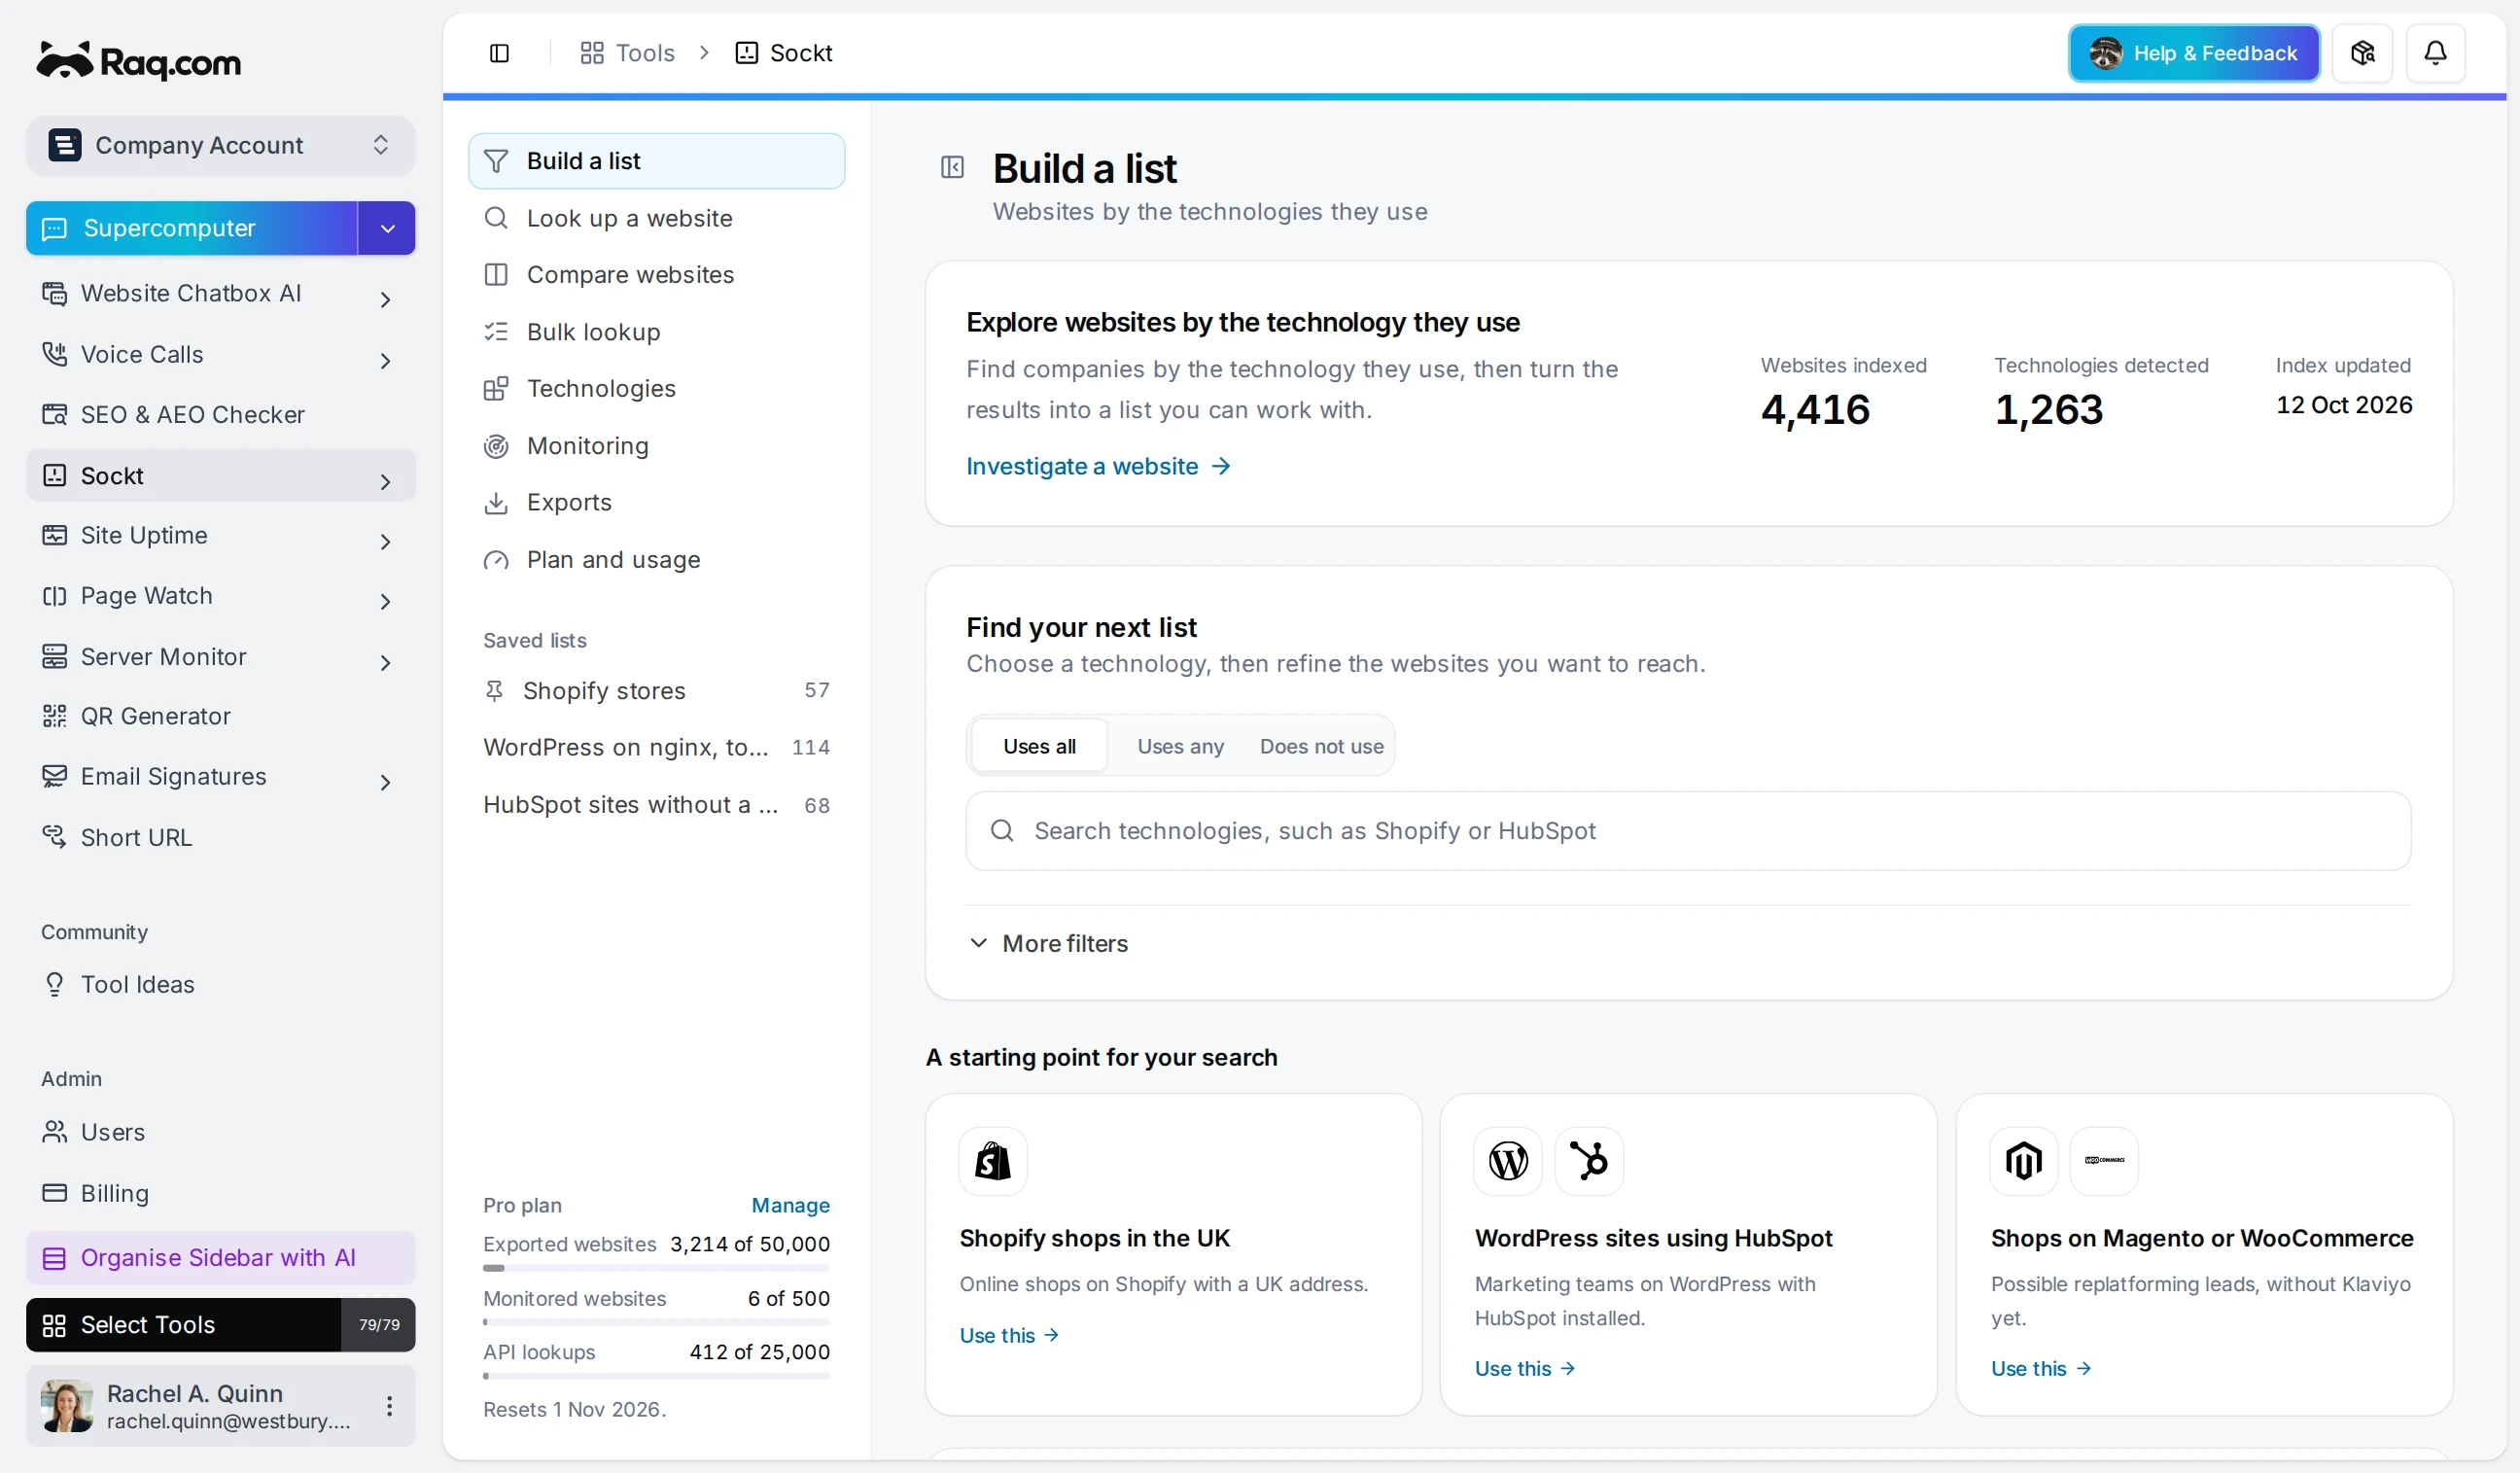Click Help & Feedback button
Image resolution: width=2520 pixels, height=1473 pixels.
2194,53
